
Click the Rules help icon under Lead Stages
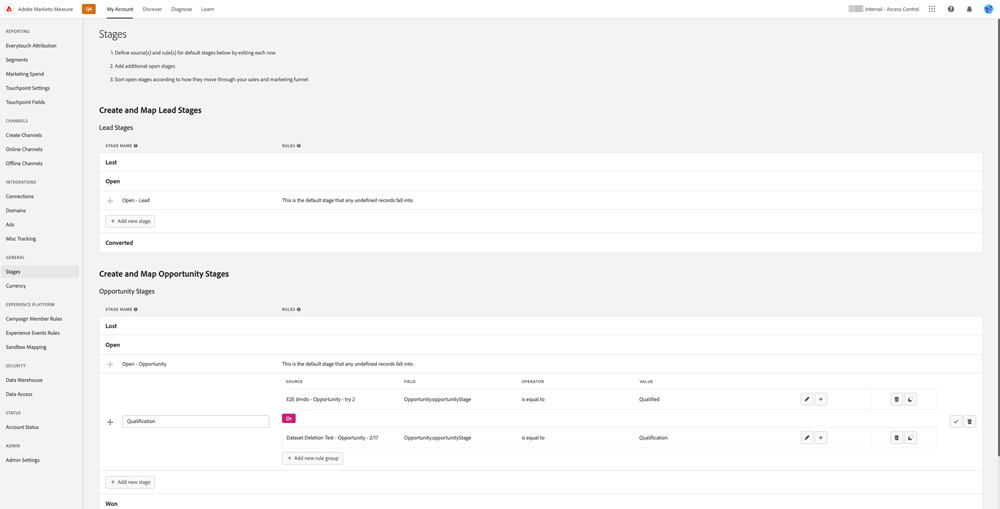click(x=299, y=146)
